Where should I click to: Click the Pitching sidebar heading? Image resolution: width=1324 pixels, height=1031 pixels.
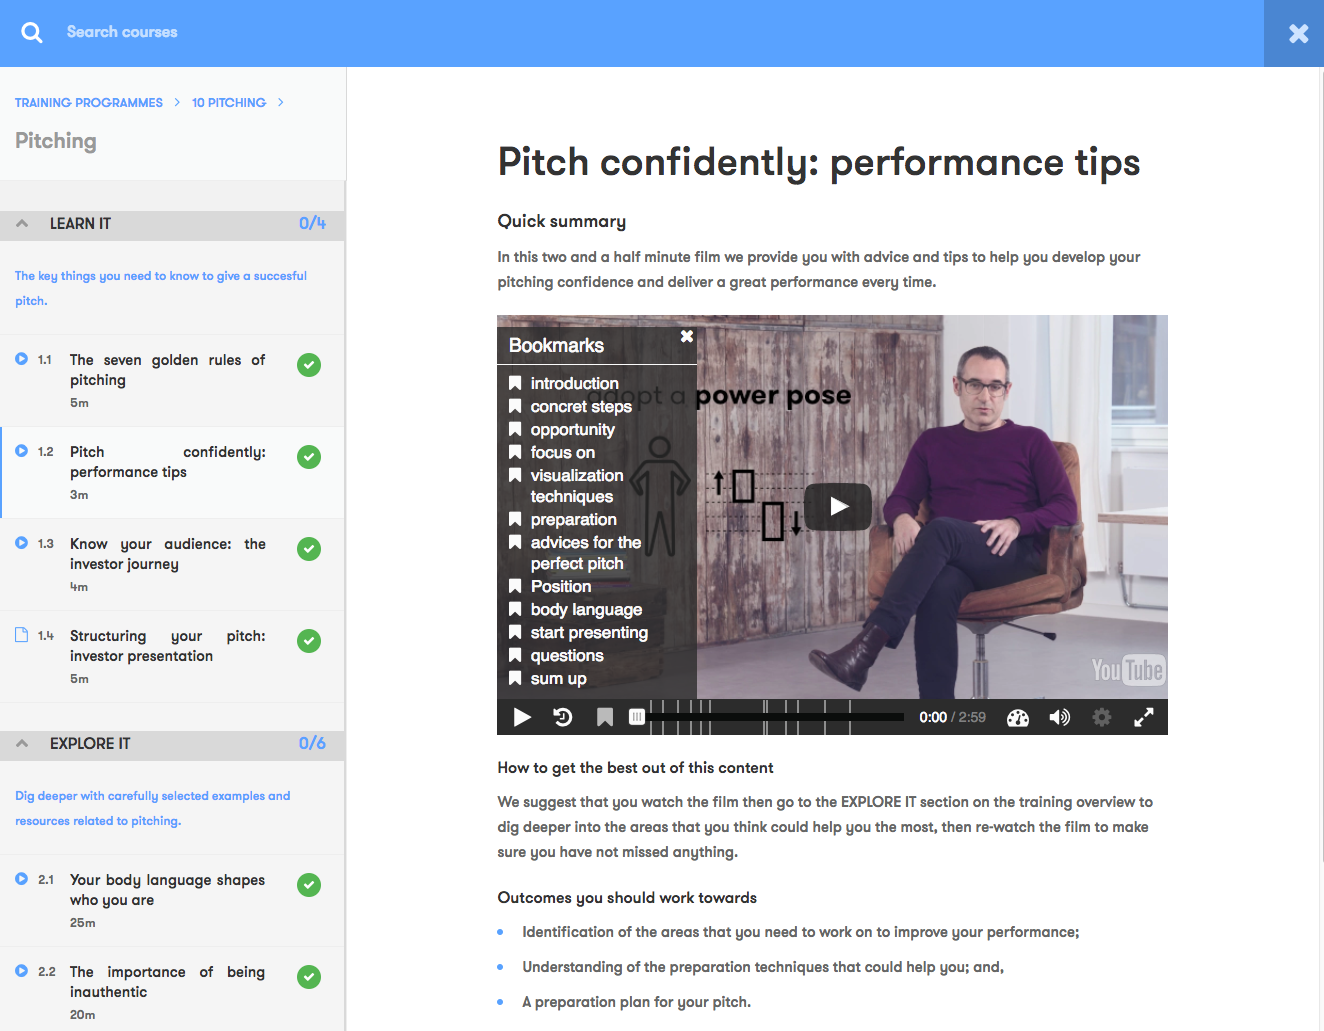(x=56, y=141)
